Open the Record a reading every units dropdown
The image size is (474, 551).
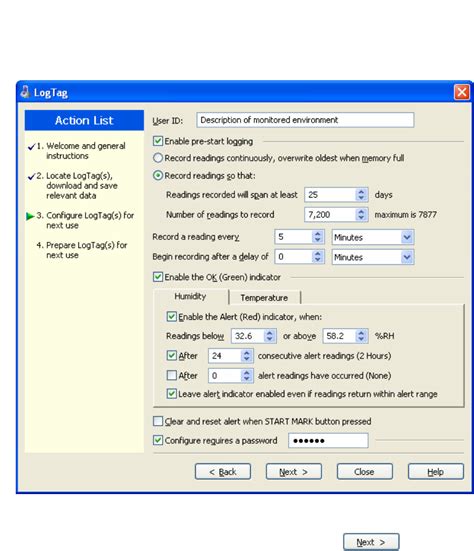point(407,237)
